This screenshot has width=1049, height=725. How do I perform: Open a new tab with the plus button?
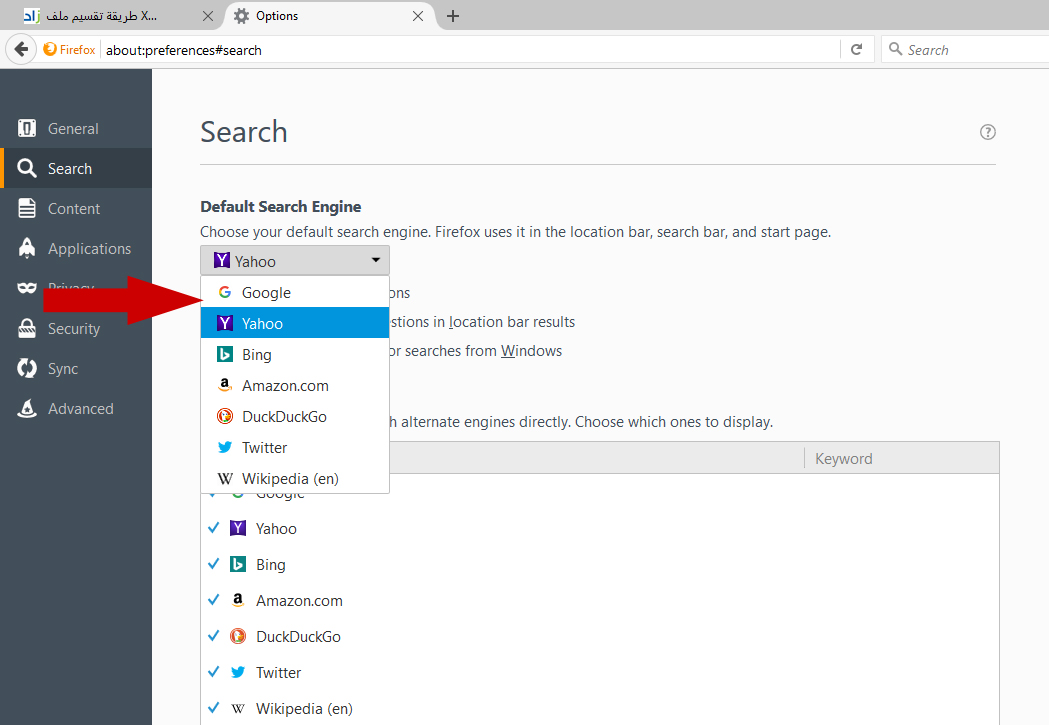tap(453, 16)
